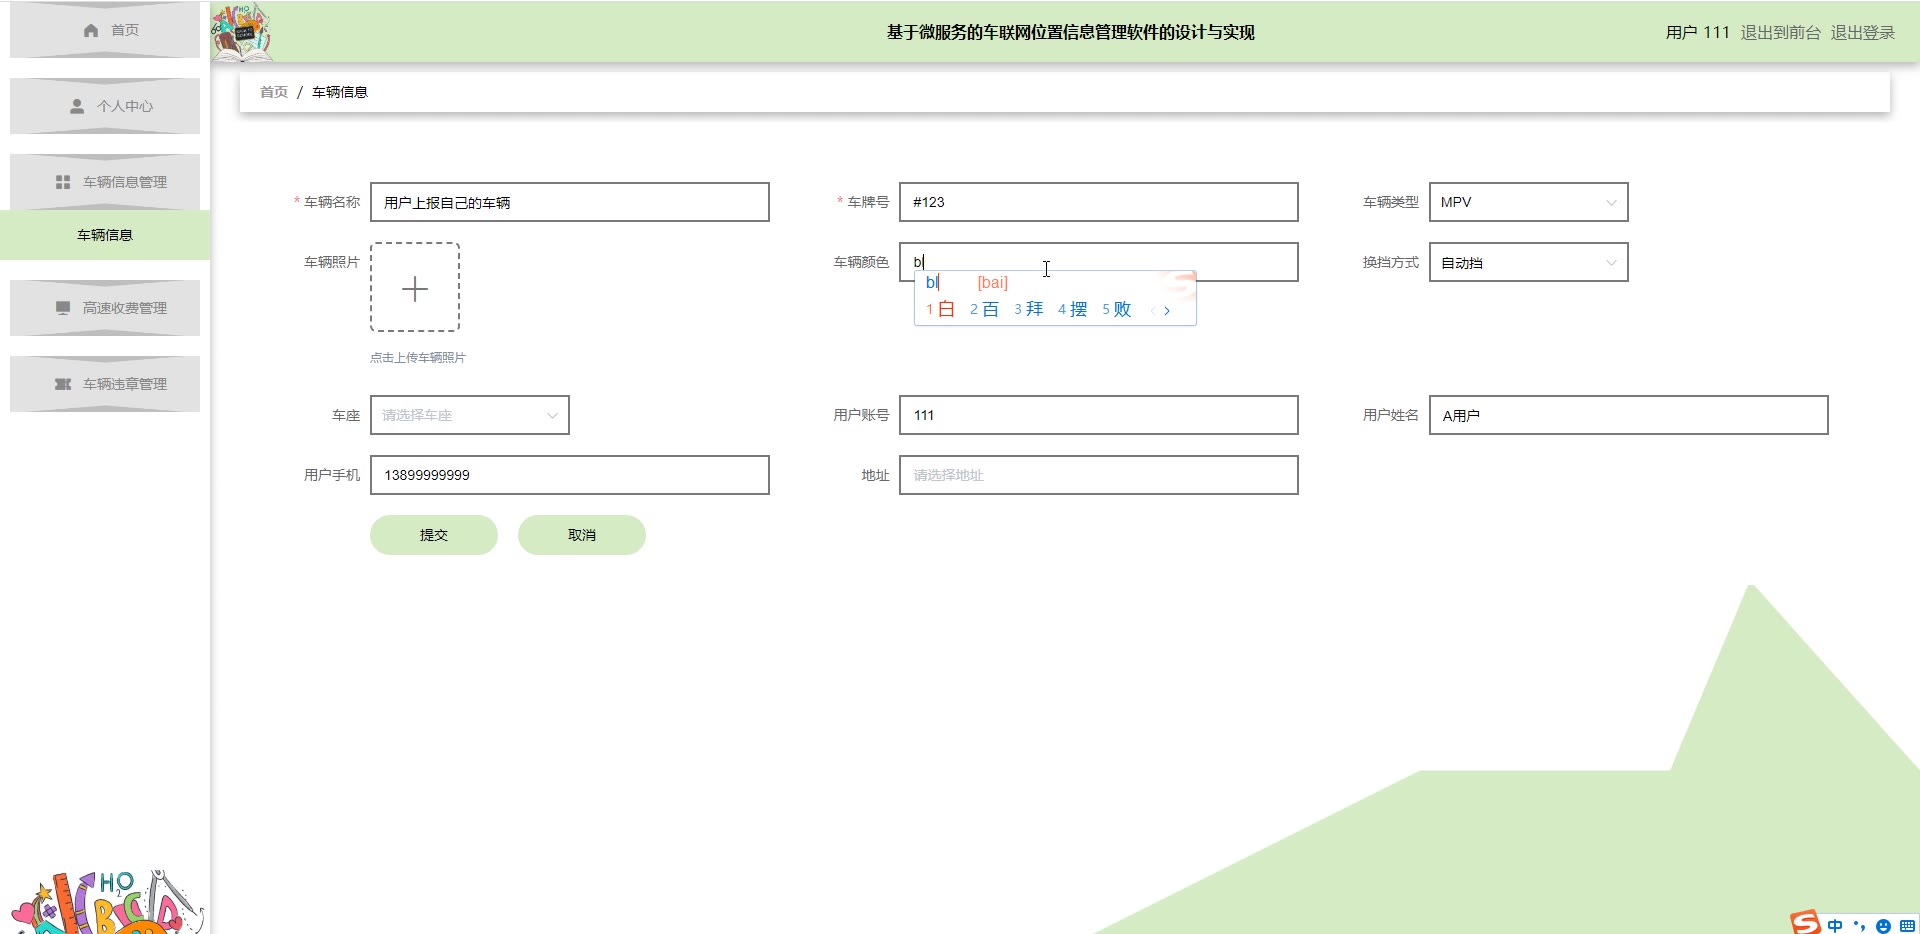This screenshot has width=1920, height=934.
Task: Toggle Sogou punctuation mode icon
Action: 1859,925
